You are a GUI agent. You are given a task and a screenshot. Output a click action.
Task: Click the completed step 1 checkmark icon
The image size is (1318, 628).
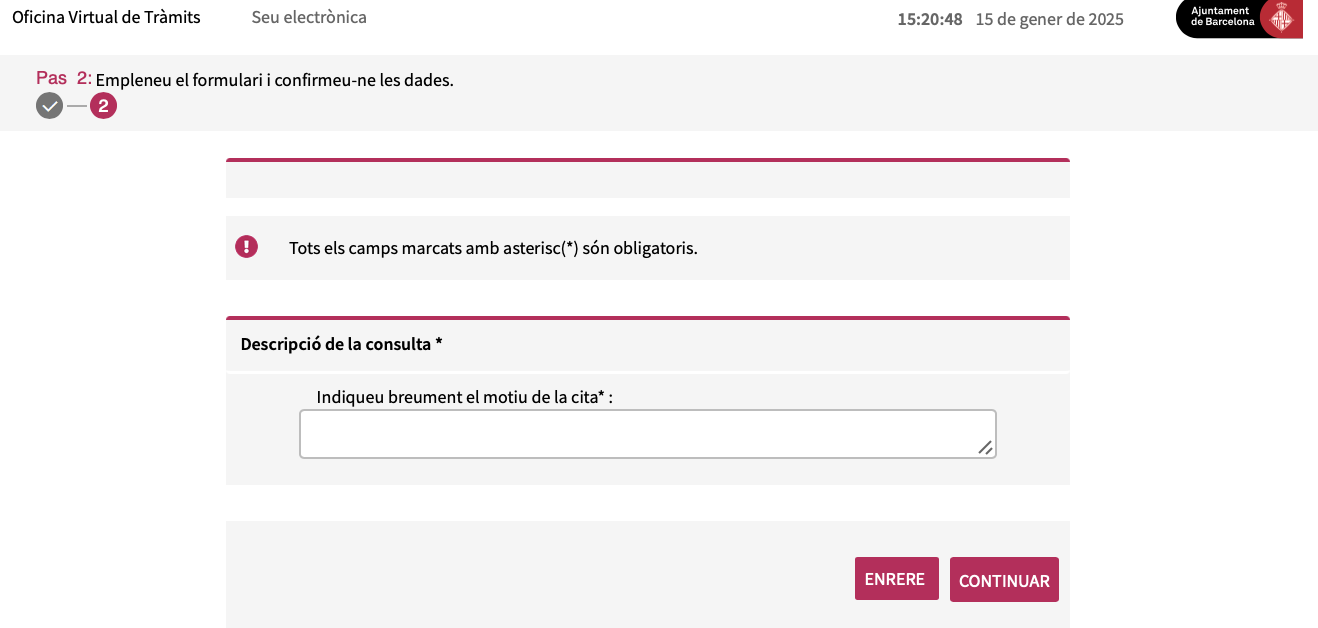coord(49,106)
